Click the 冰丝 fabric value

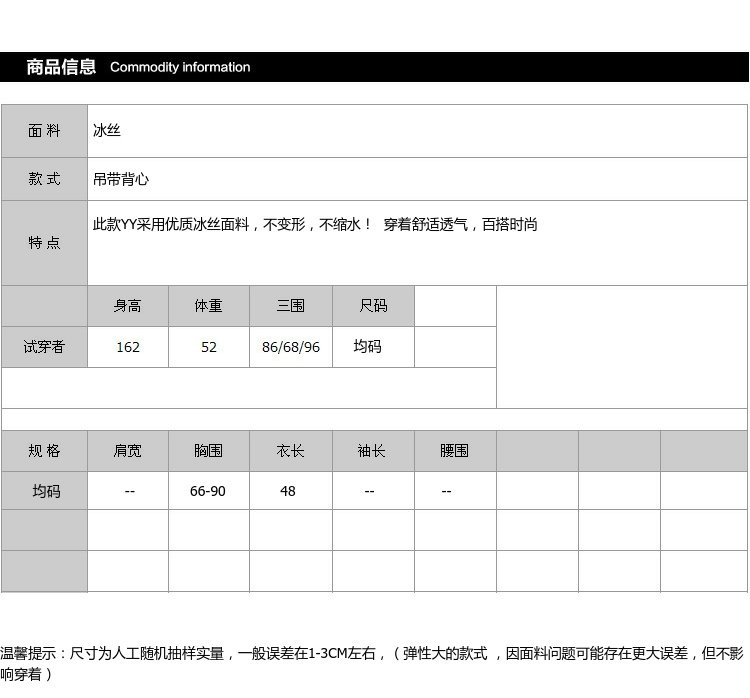pyautogui.click(x=107, y=131)
